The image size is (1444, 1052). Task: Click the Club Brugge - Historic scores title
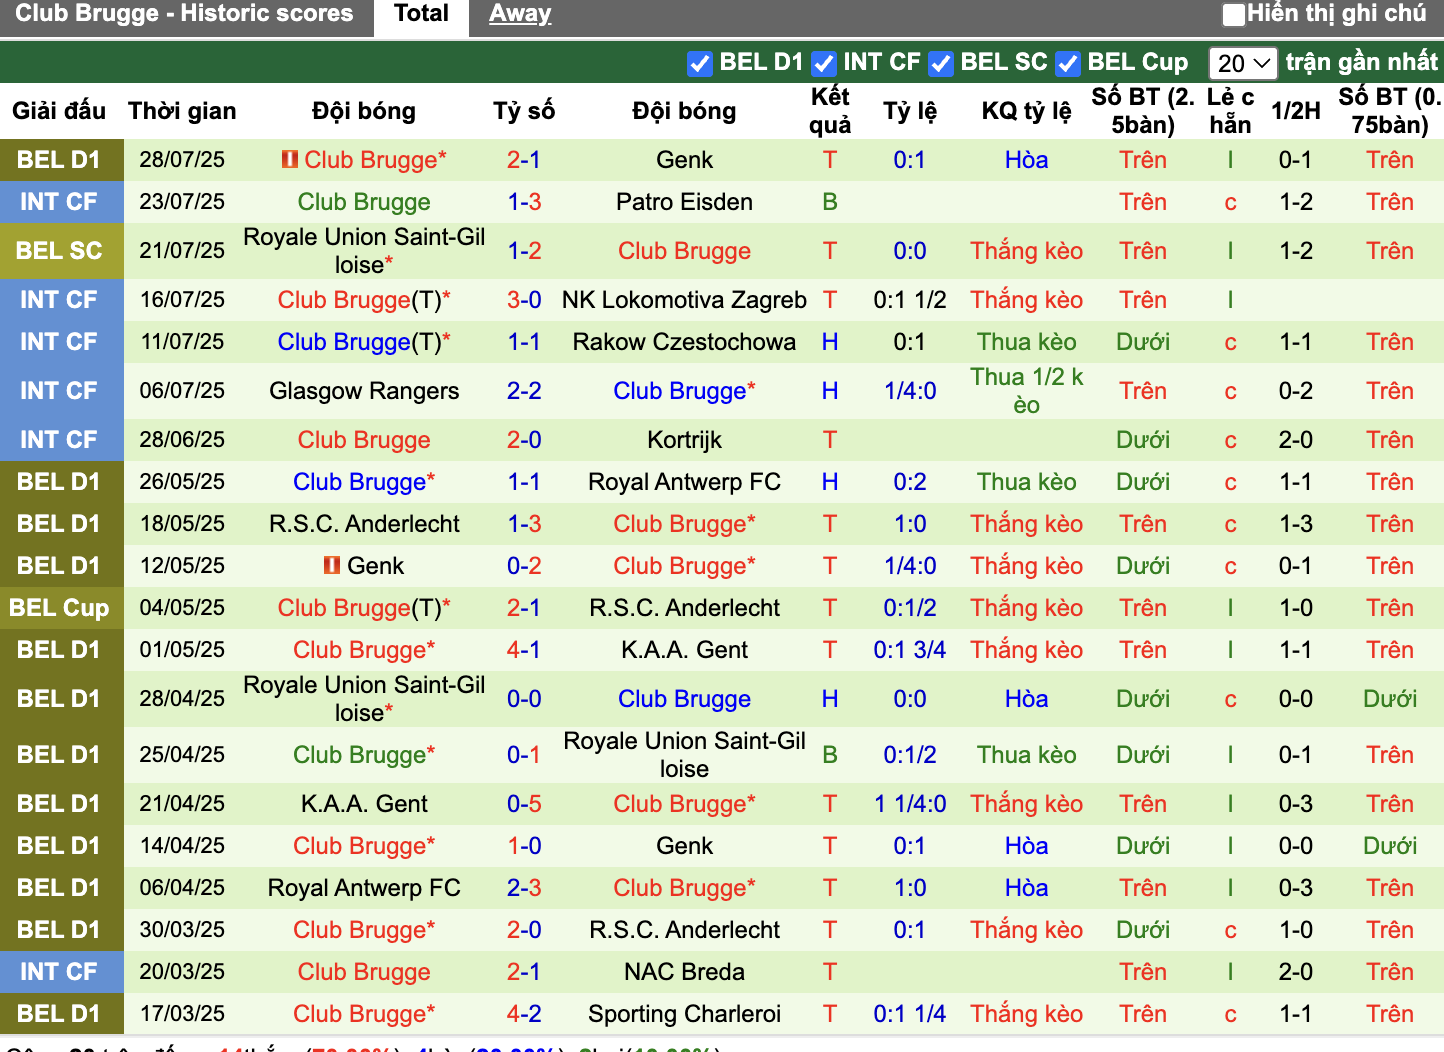point(184,14)
